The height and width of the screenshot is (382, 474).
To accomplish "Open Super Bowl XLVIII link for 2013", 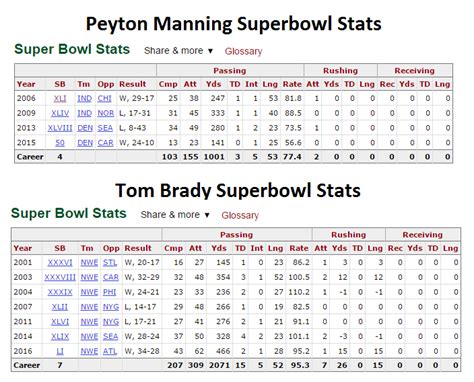I will 60,128.
